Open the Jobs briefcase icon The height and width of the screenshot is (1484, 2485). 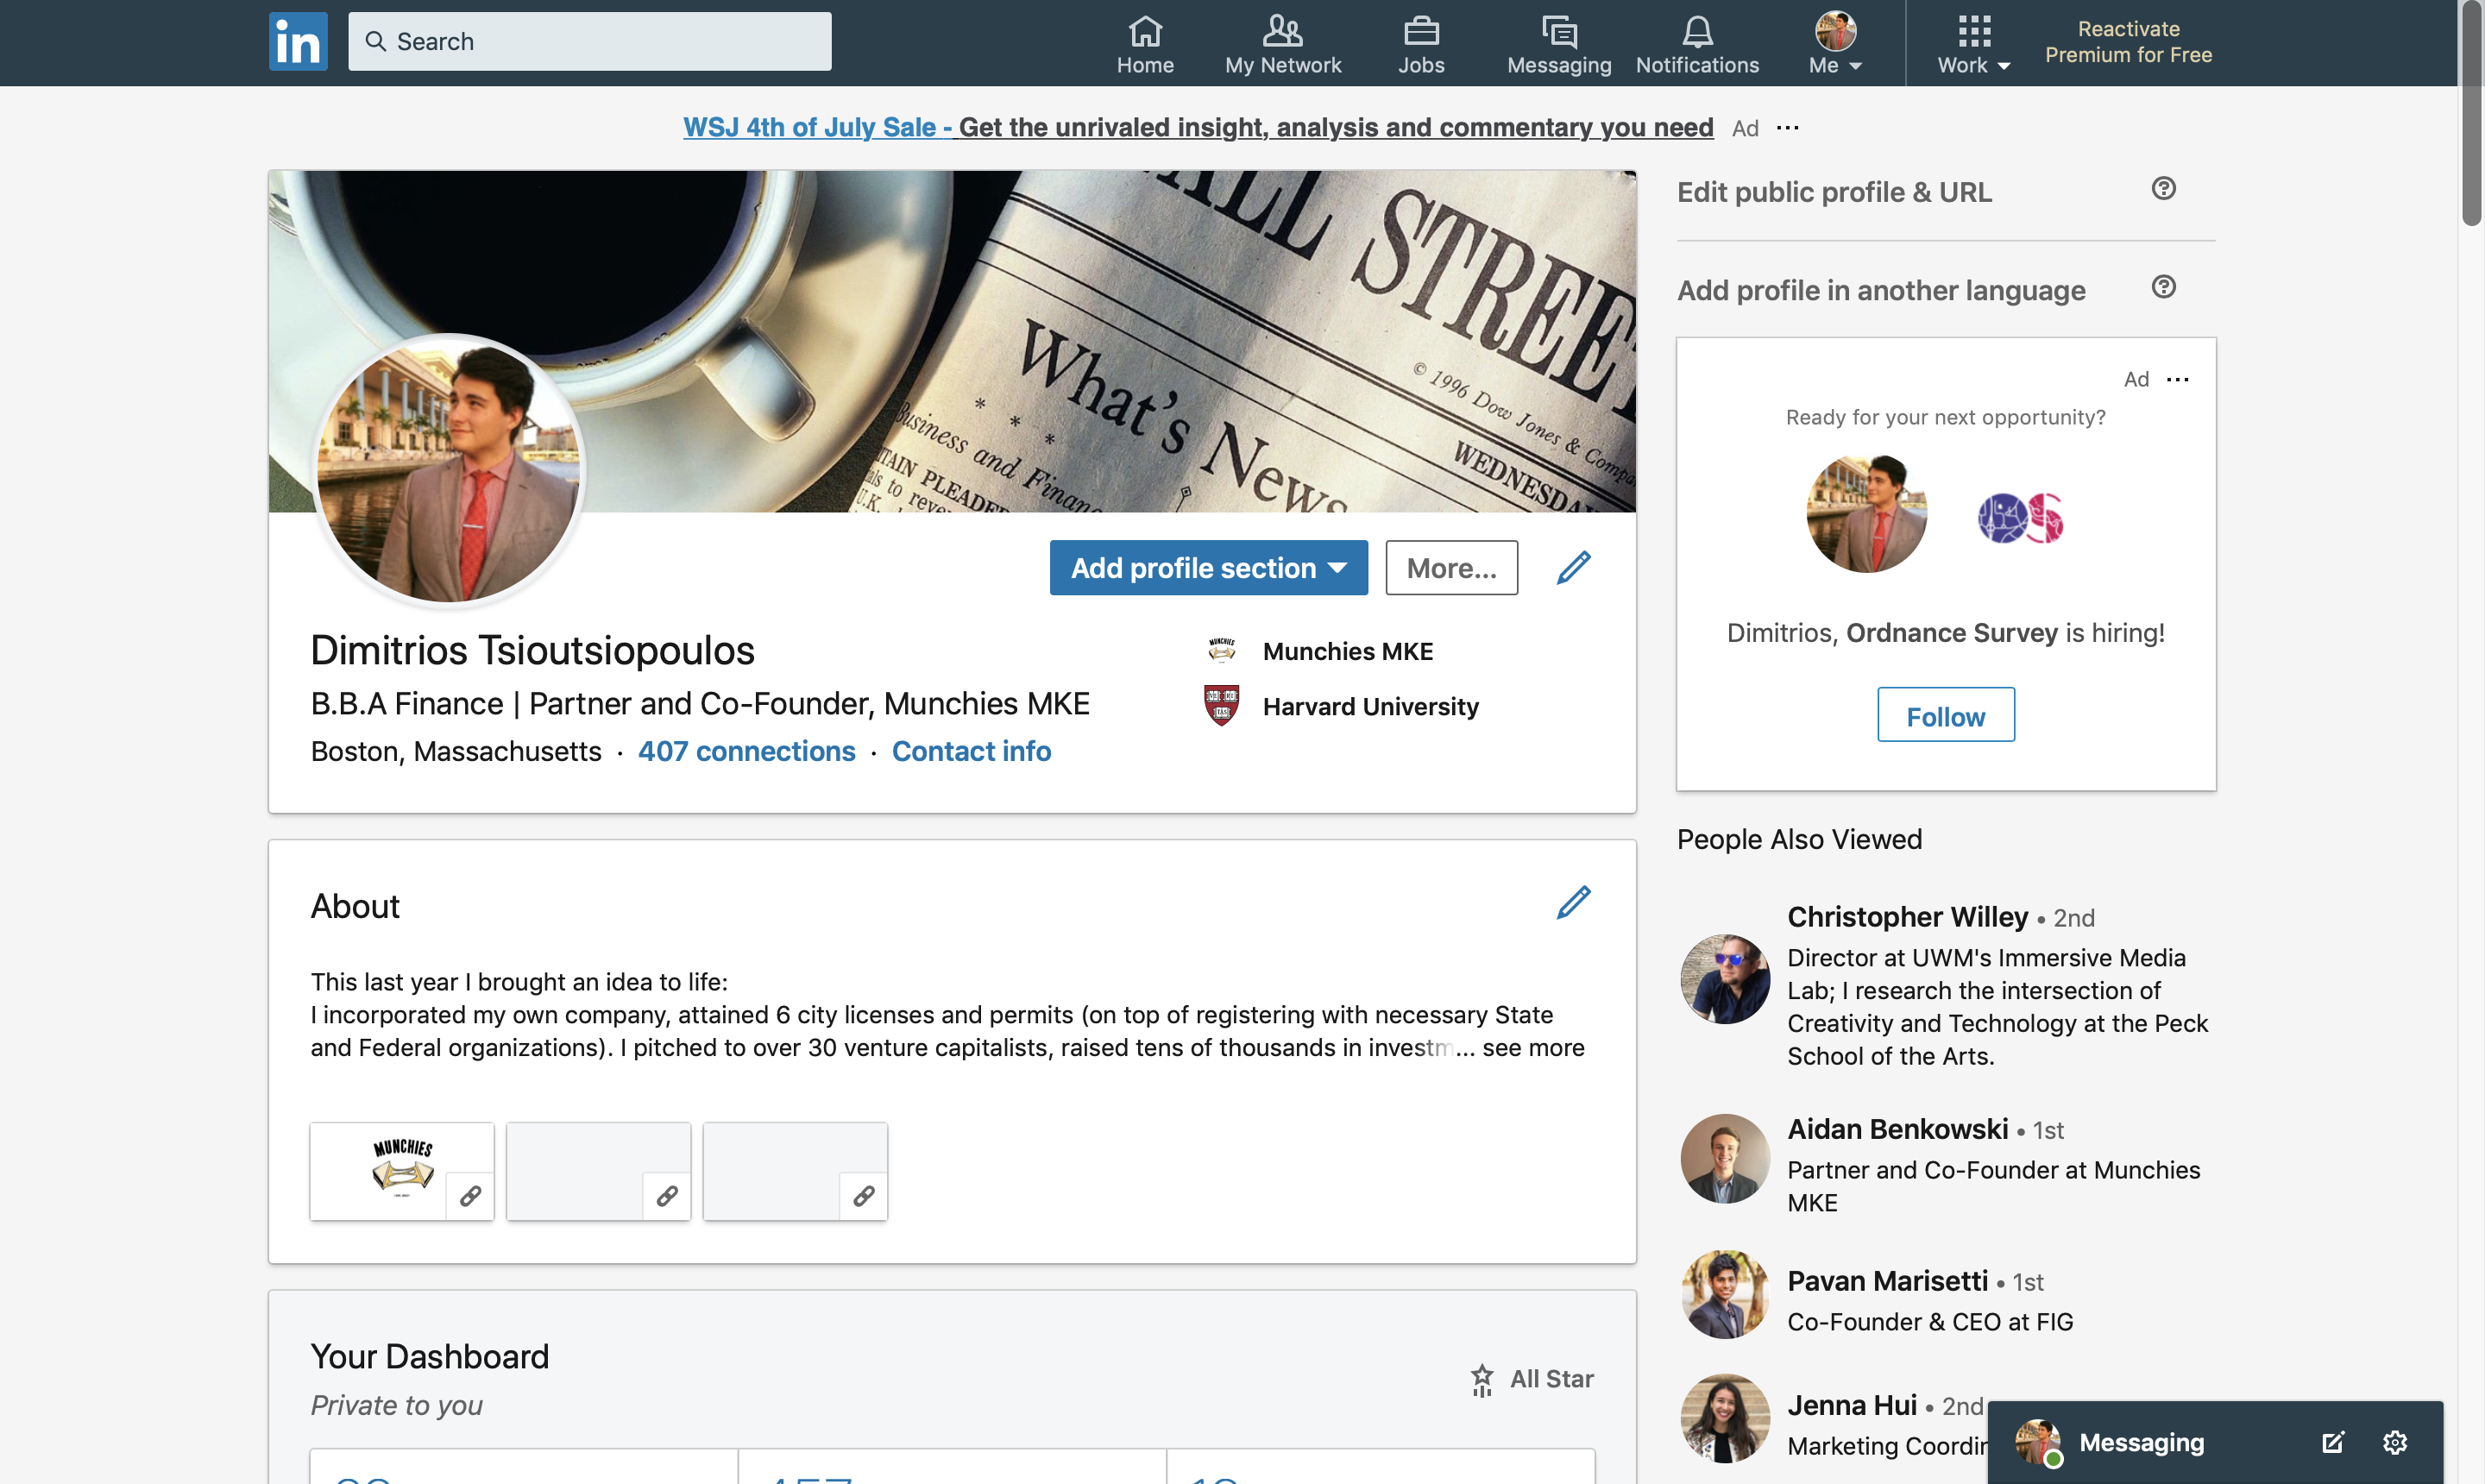point(1421,31)
